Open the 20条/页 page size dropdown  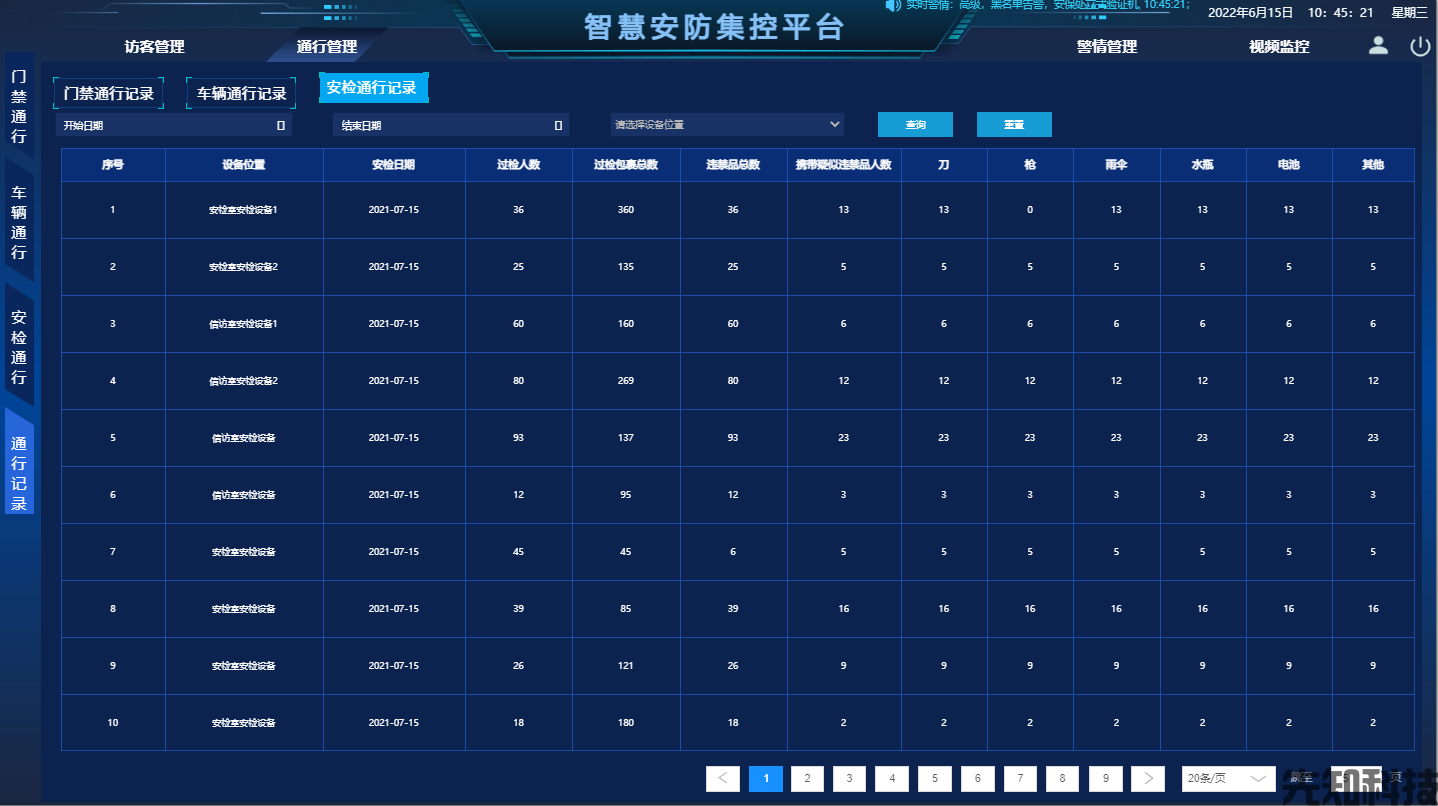tap(1227, 778)
